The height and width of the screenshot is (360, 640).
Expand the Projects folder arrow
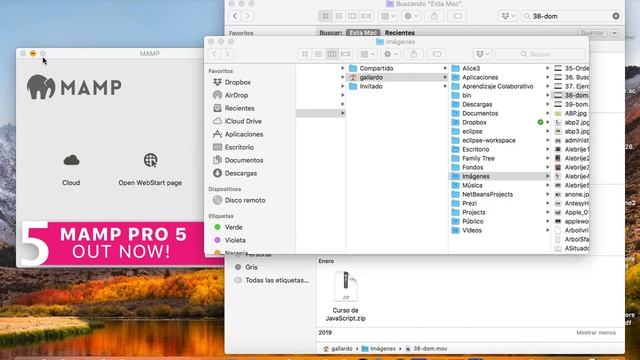[x=547, y=212]
